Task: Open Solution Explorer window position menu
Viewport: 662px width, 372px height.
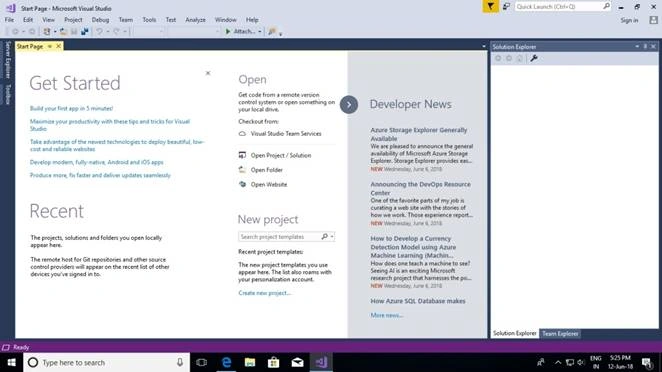Action: pos(637,46)
